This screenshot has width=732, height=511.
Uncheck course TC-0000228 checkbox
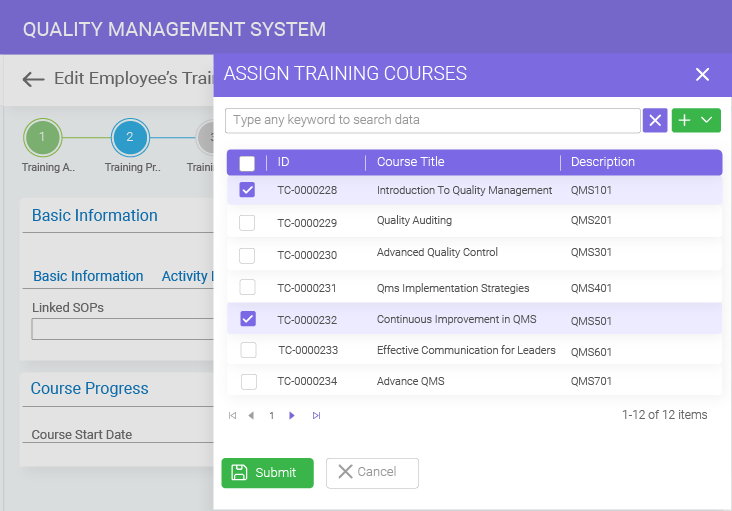pyautogui.click(x=247, y=190)
